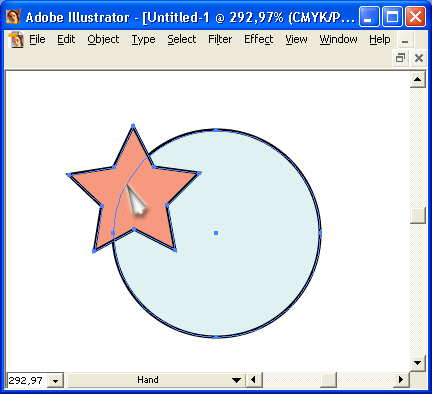Restore down the document window

click(400, 58)
